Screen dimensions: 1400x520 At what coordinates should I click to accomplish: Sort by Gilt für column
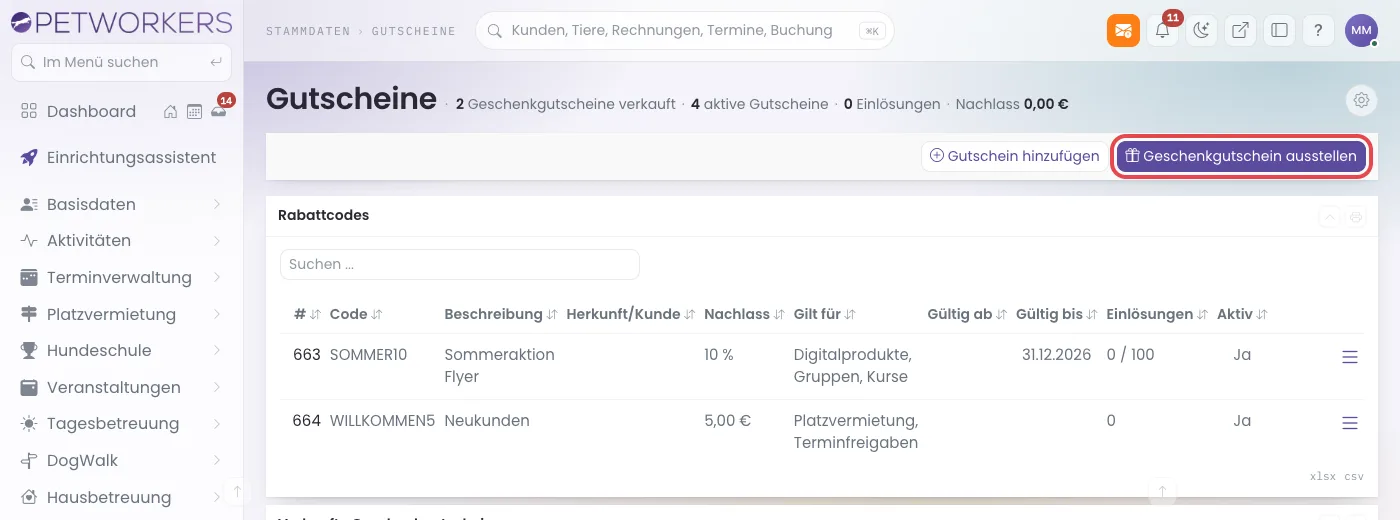tap(824, 314)
